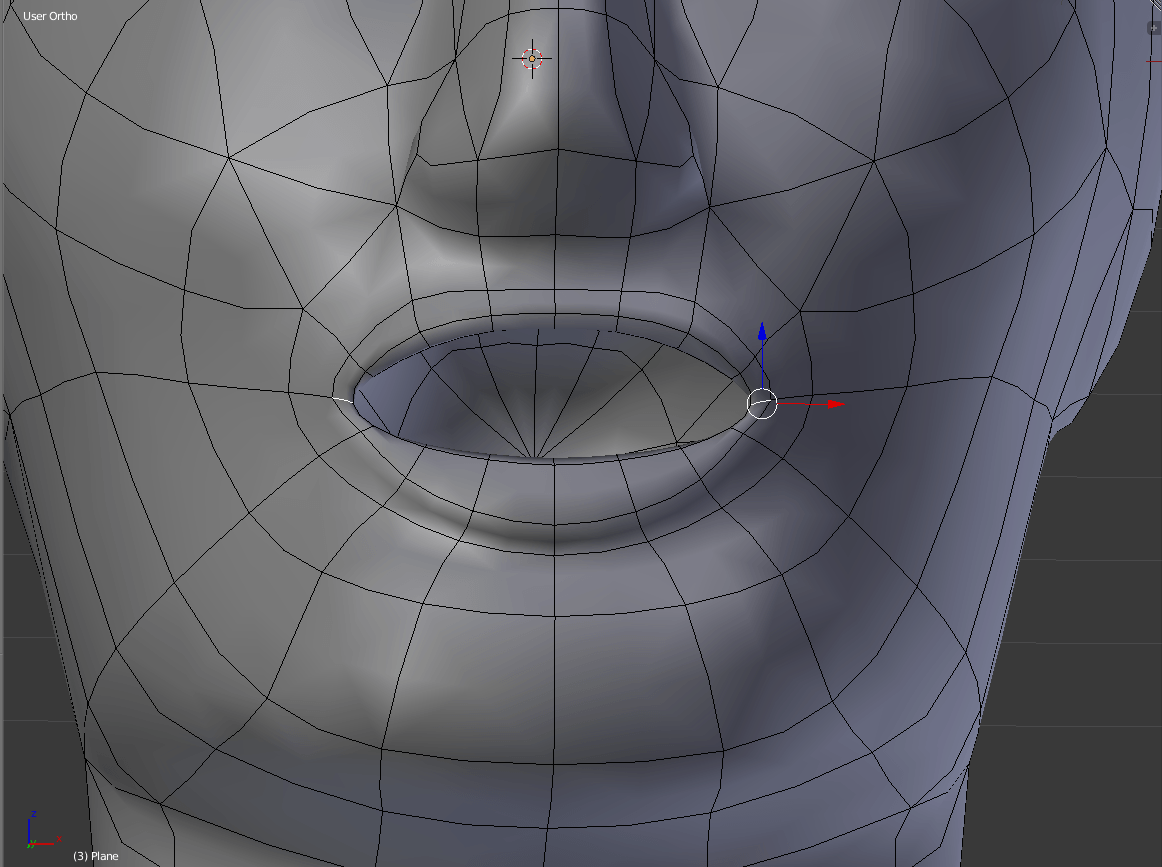This screenshot has height=867, width=1162.
Task: Select the right nostril corner vertex
Action: [710, 208]
